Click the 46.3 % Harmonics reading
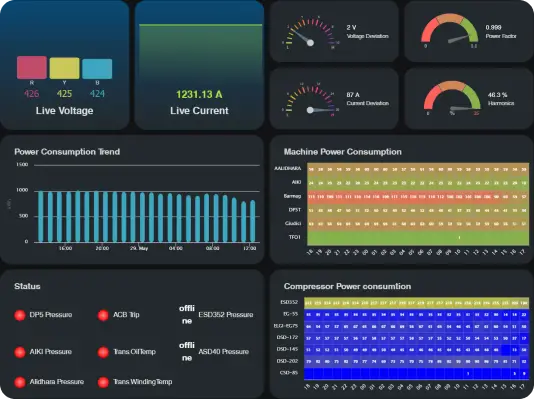The width and height of the screenshot is (534, 399). click(497, 95)
